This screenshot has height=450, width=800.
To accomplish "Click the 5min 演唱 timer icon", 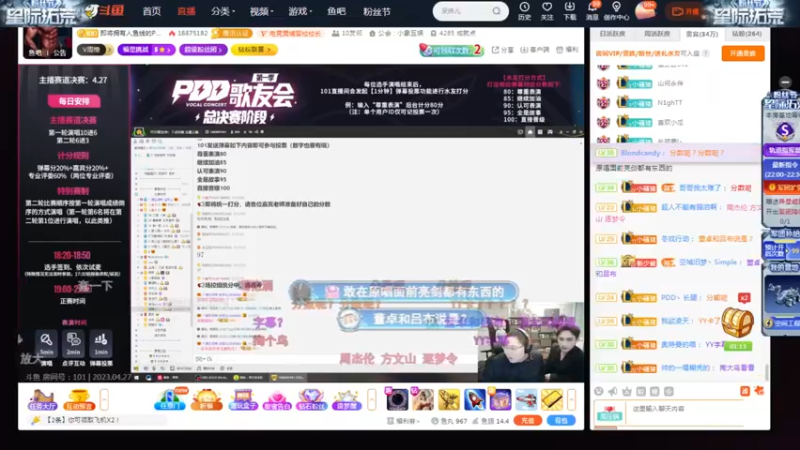I will 46,344.
